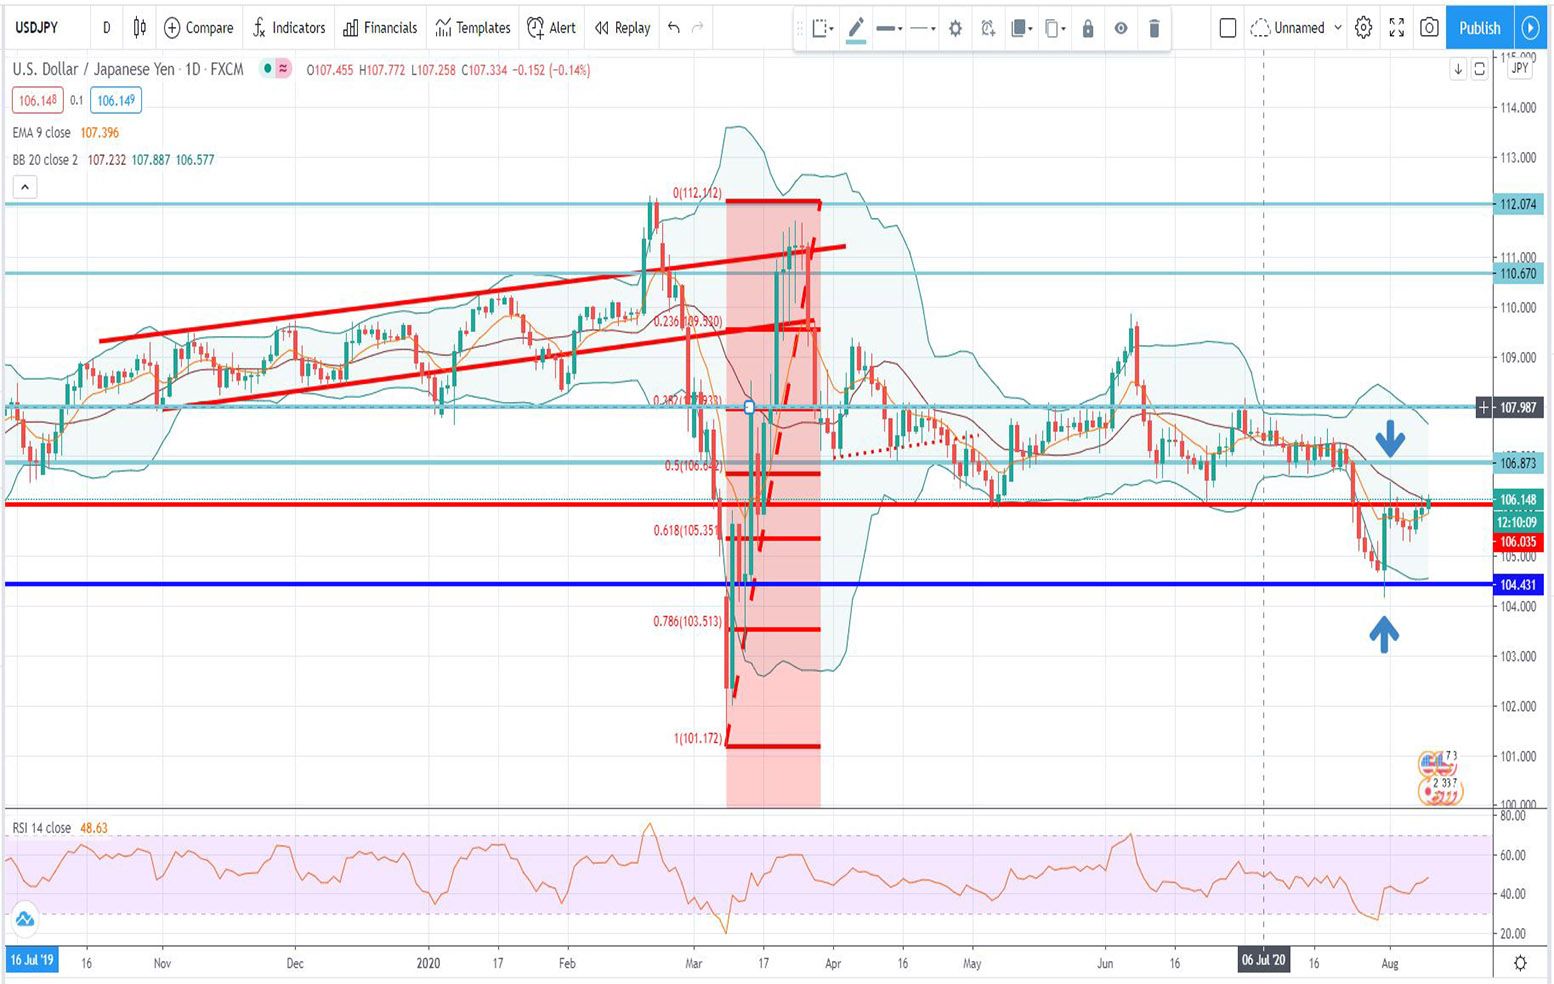This screenshot has width=1554, height=984.
Task: Delete the drawing with trash icon
Action: click(1154, 28)
